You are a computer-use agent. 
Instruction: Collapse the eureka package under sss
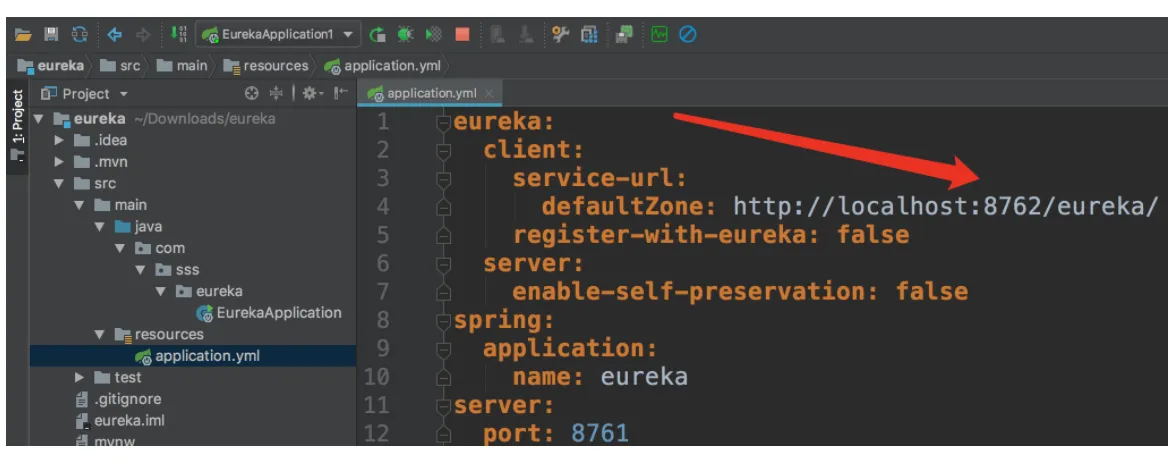[x=160, y=291]
